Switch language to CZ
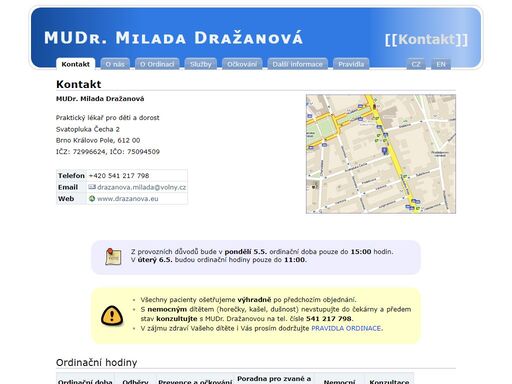 tap(416, 64)
